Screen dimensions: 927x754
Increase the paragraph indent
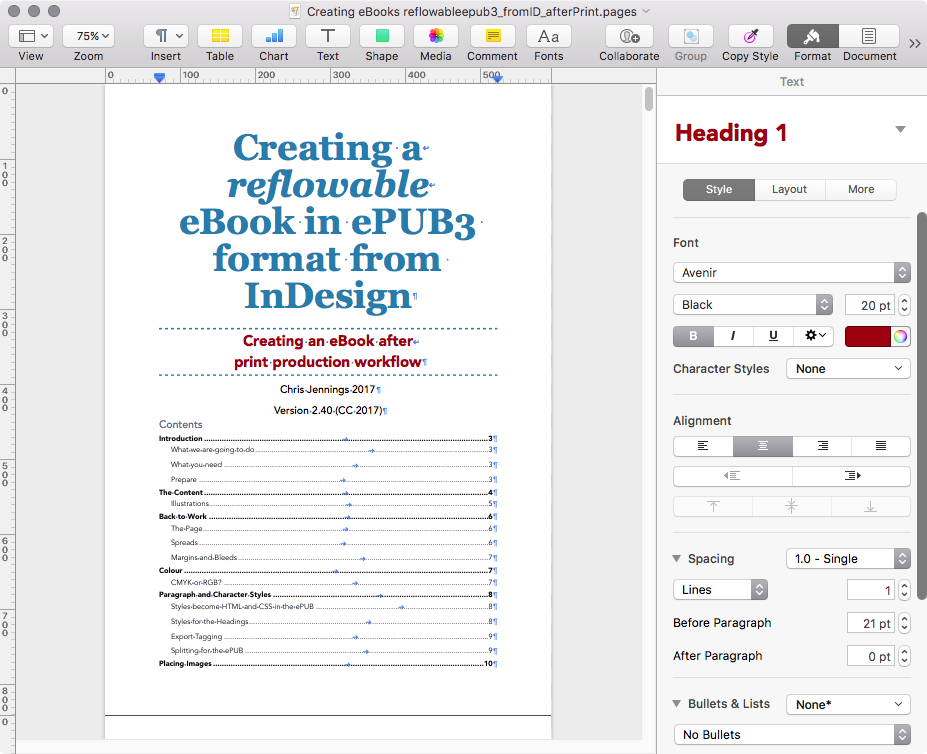(x=851, y=475)
